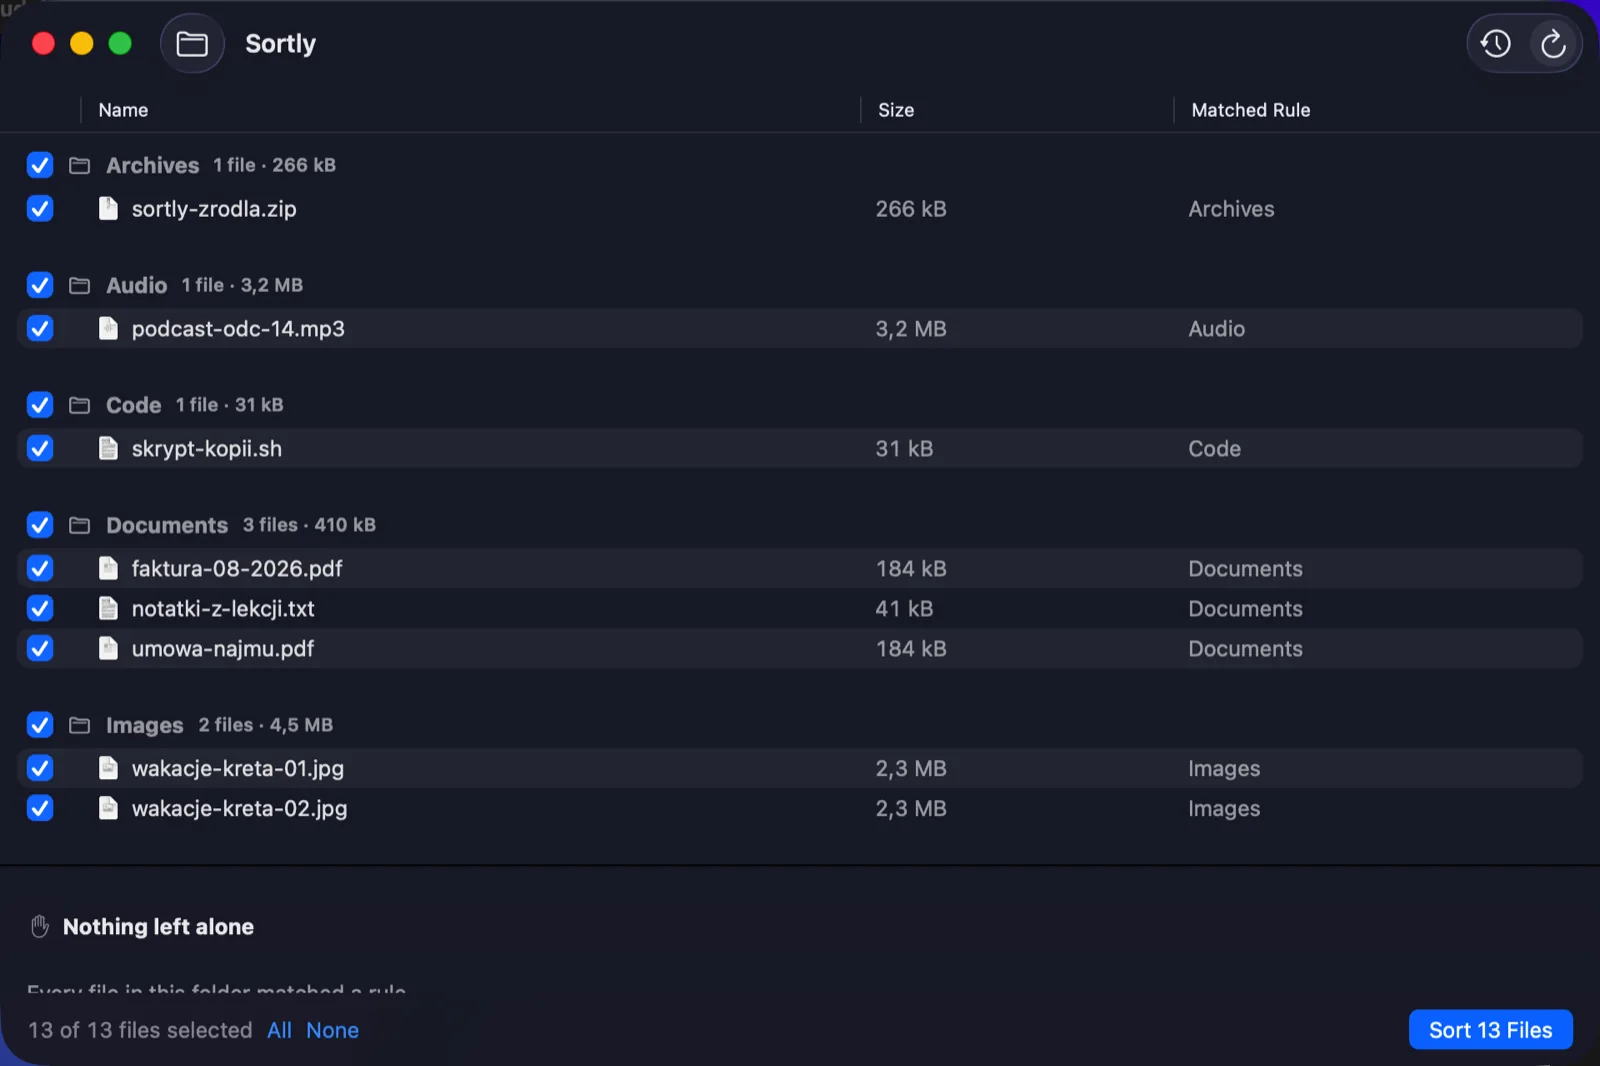Uncheck the Archives group checkbox

[x=40, y=165]
